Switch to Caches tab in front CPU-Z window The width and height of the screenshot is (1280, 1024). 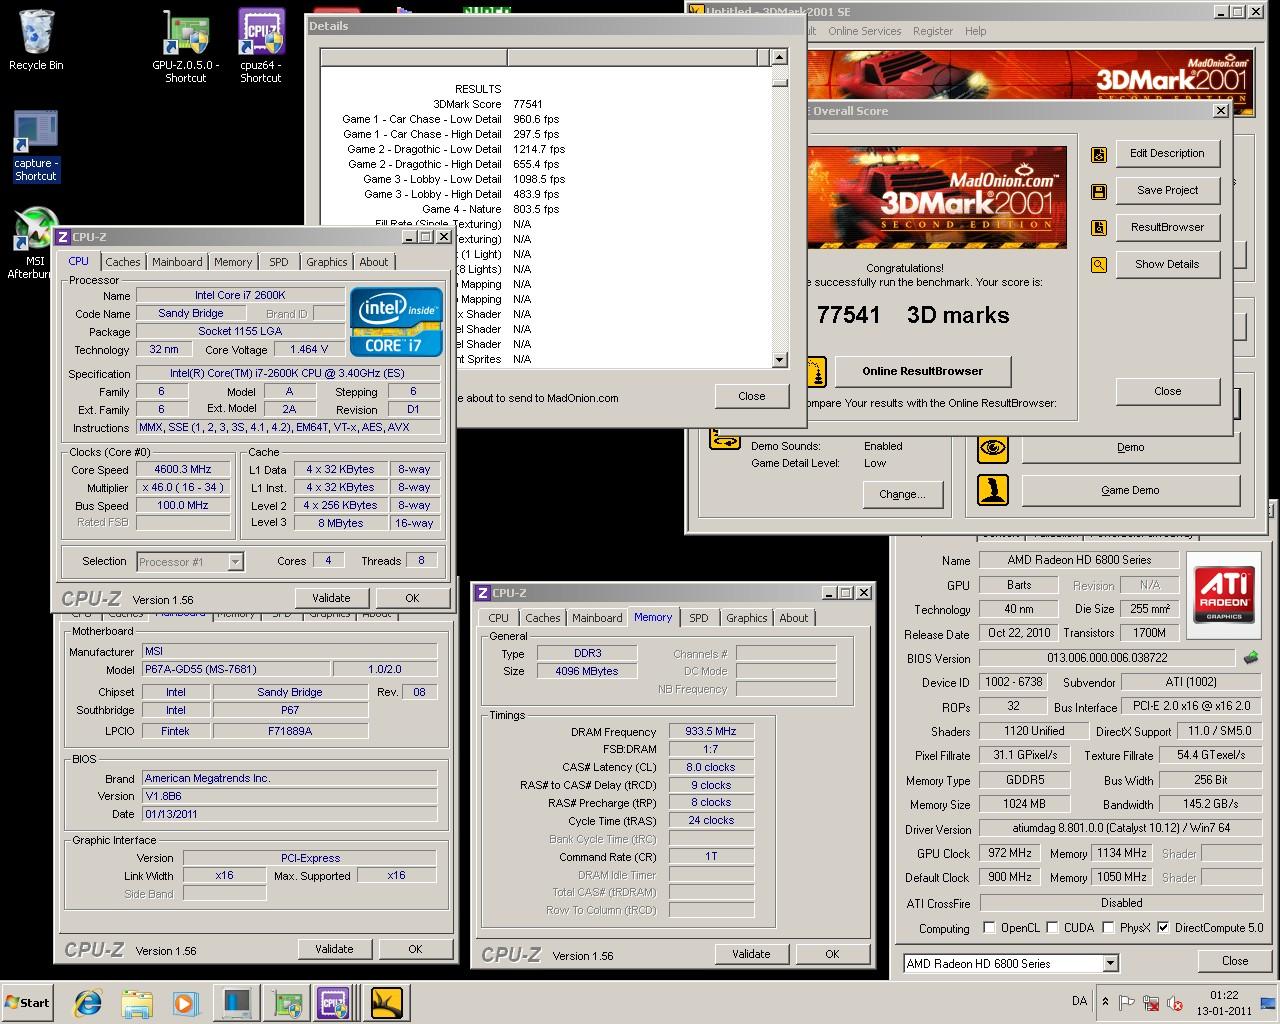pos(123,262)
